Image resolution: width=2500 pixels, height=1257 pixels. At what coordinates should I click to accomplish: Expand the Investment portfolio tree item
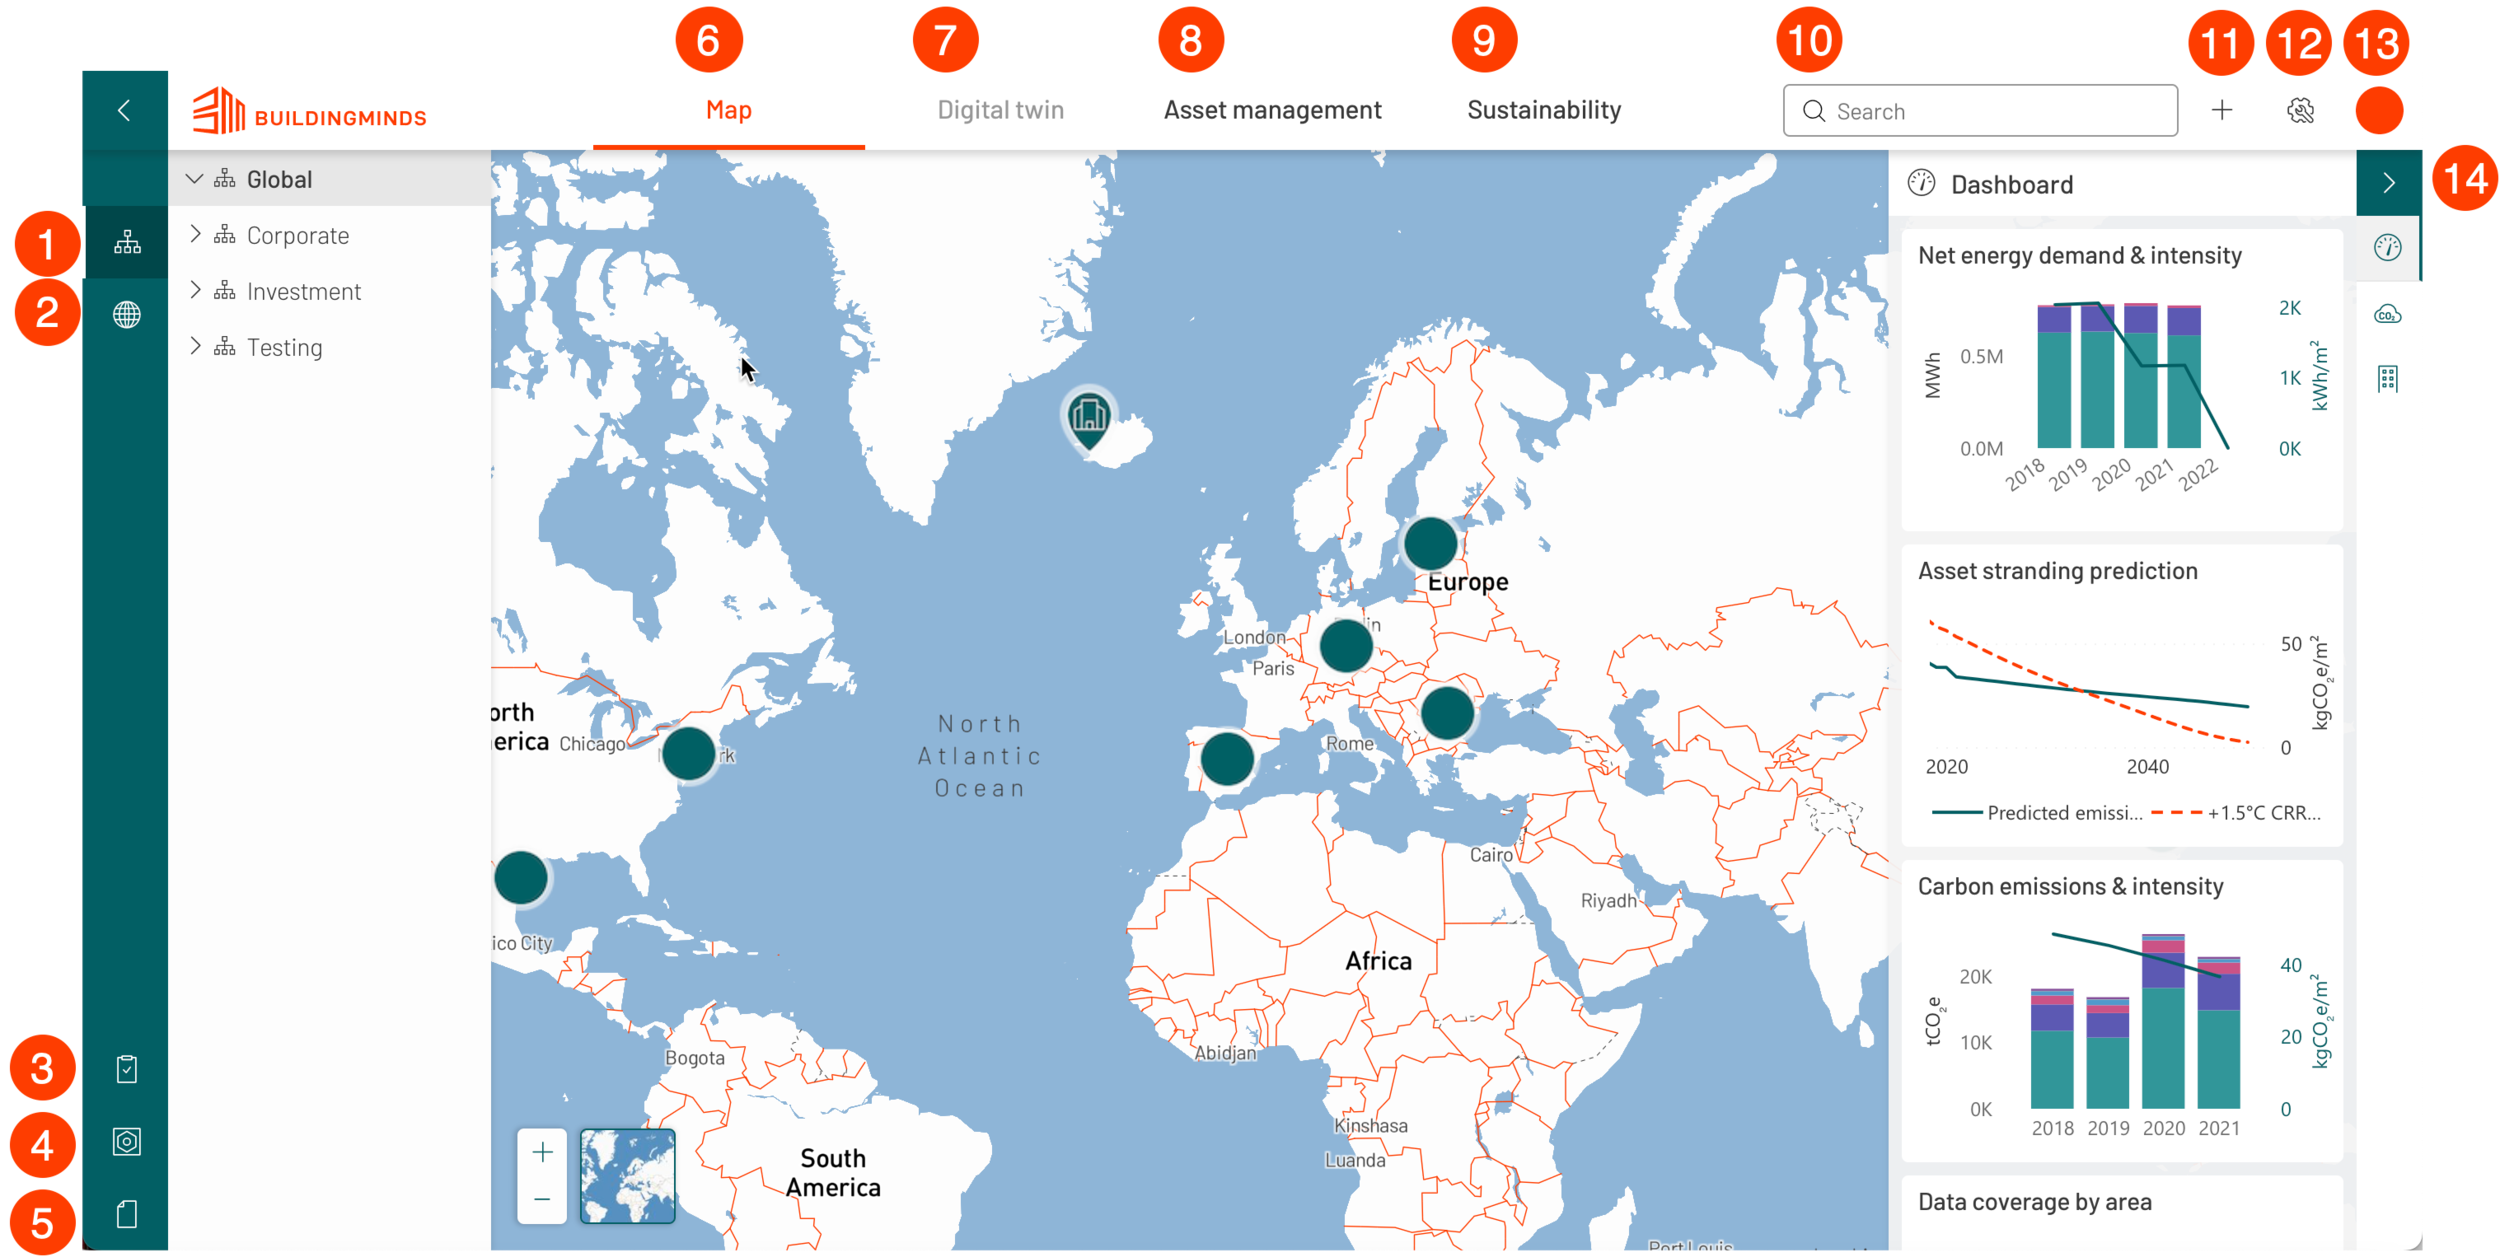(194, 290)
